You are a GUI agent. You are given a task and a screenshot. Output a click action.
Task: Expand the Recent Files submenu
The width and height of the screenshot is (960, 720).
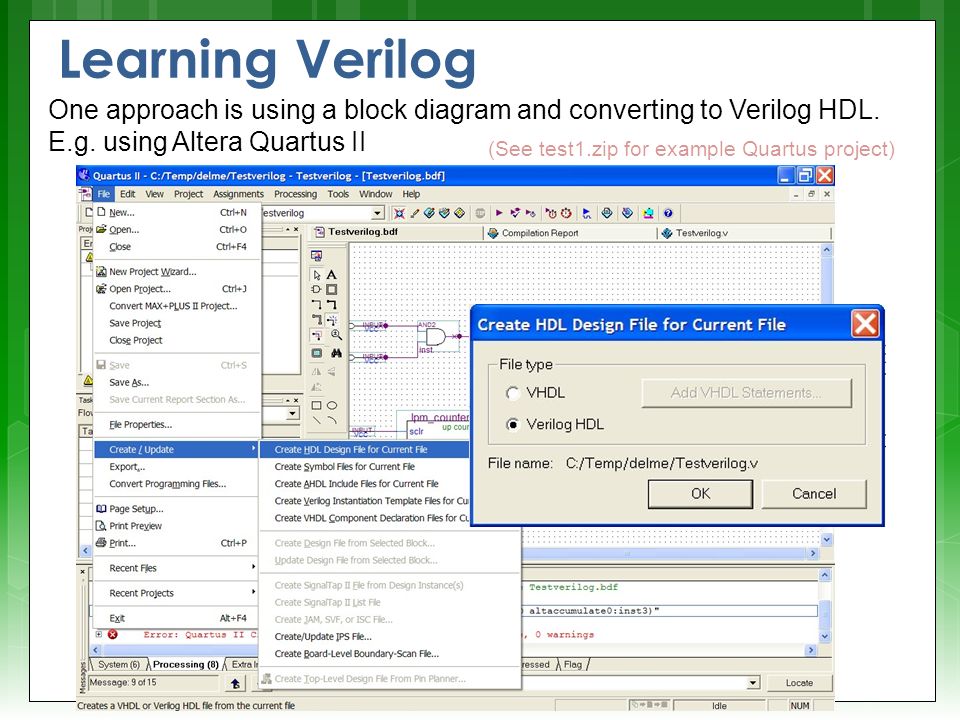tap(176, 568)
